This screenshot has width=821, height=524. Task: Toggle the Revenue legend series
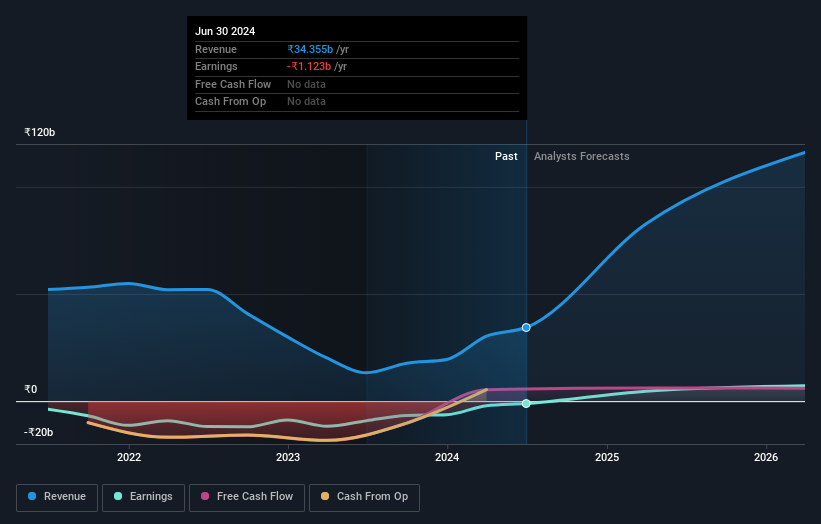click(57, 497)
